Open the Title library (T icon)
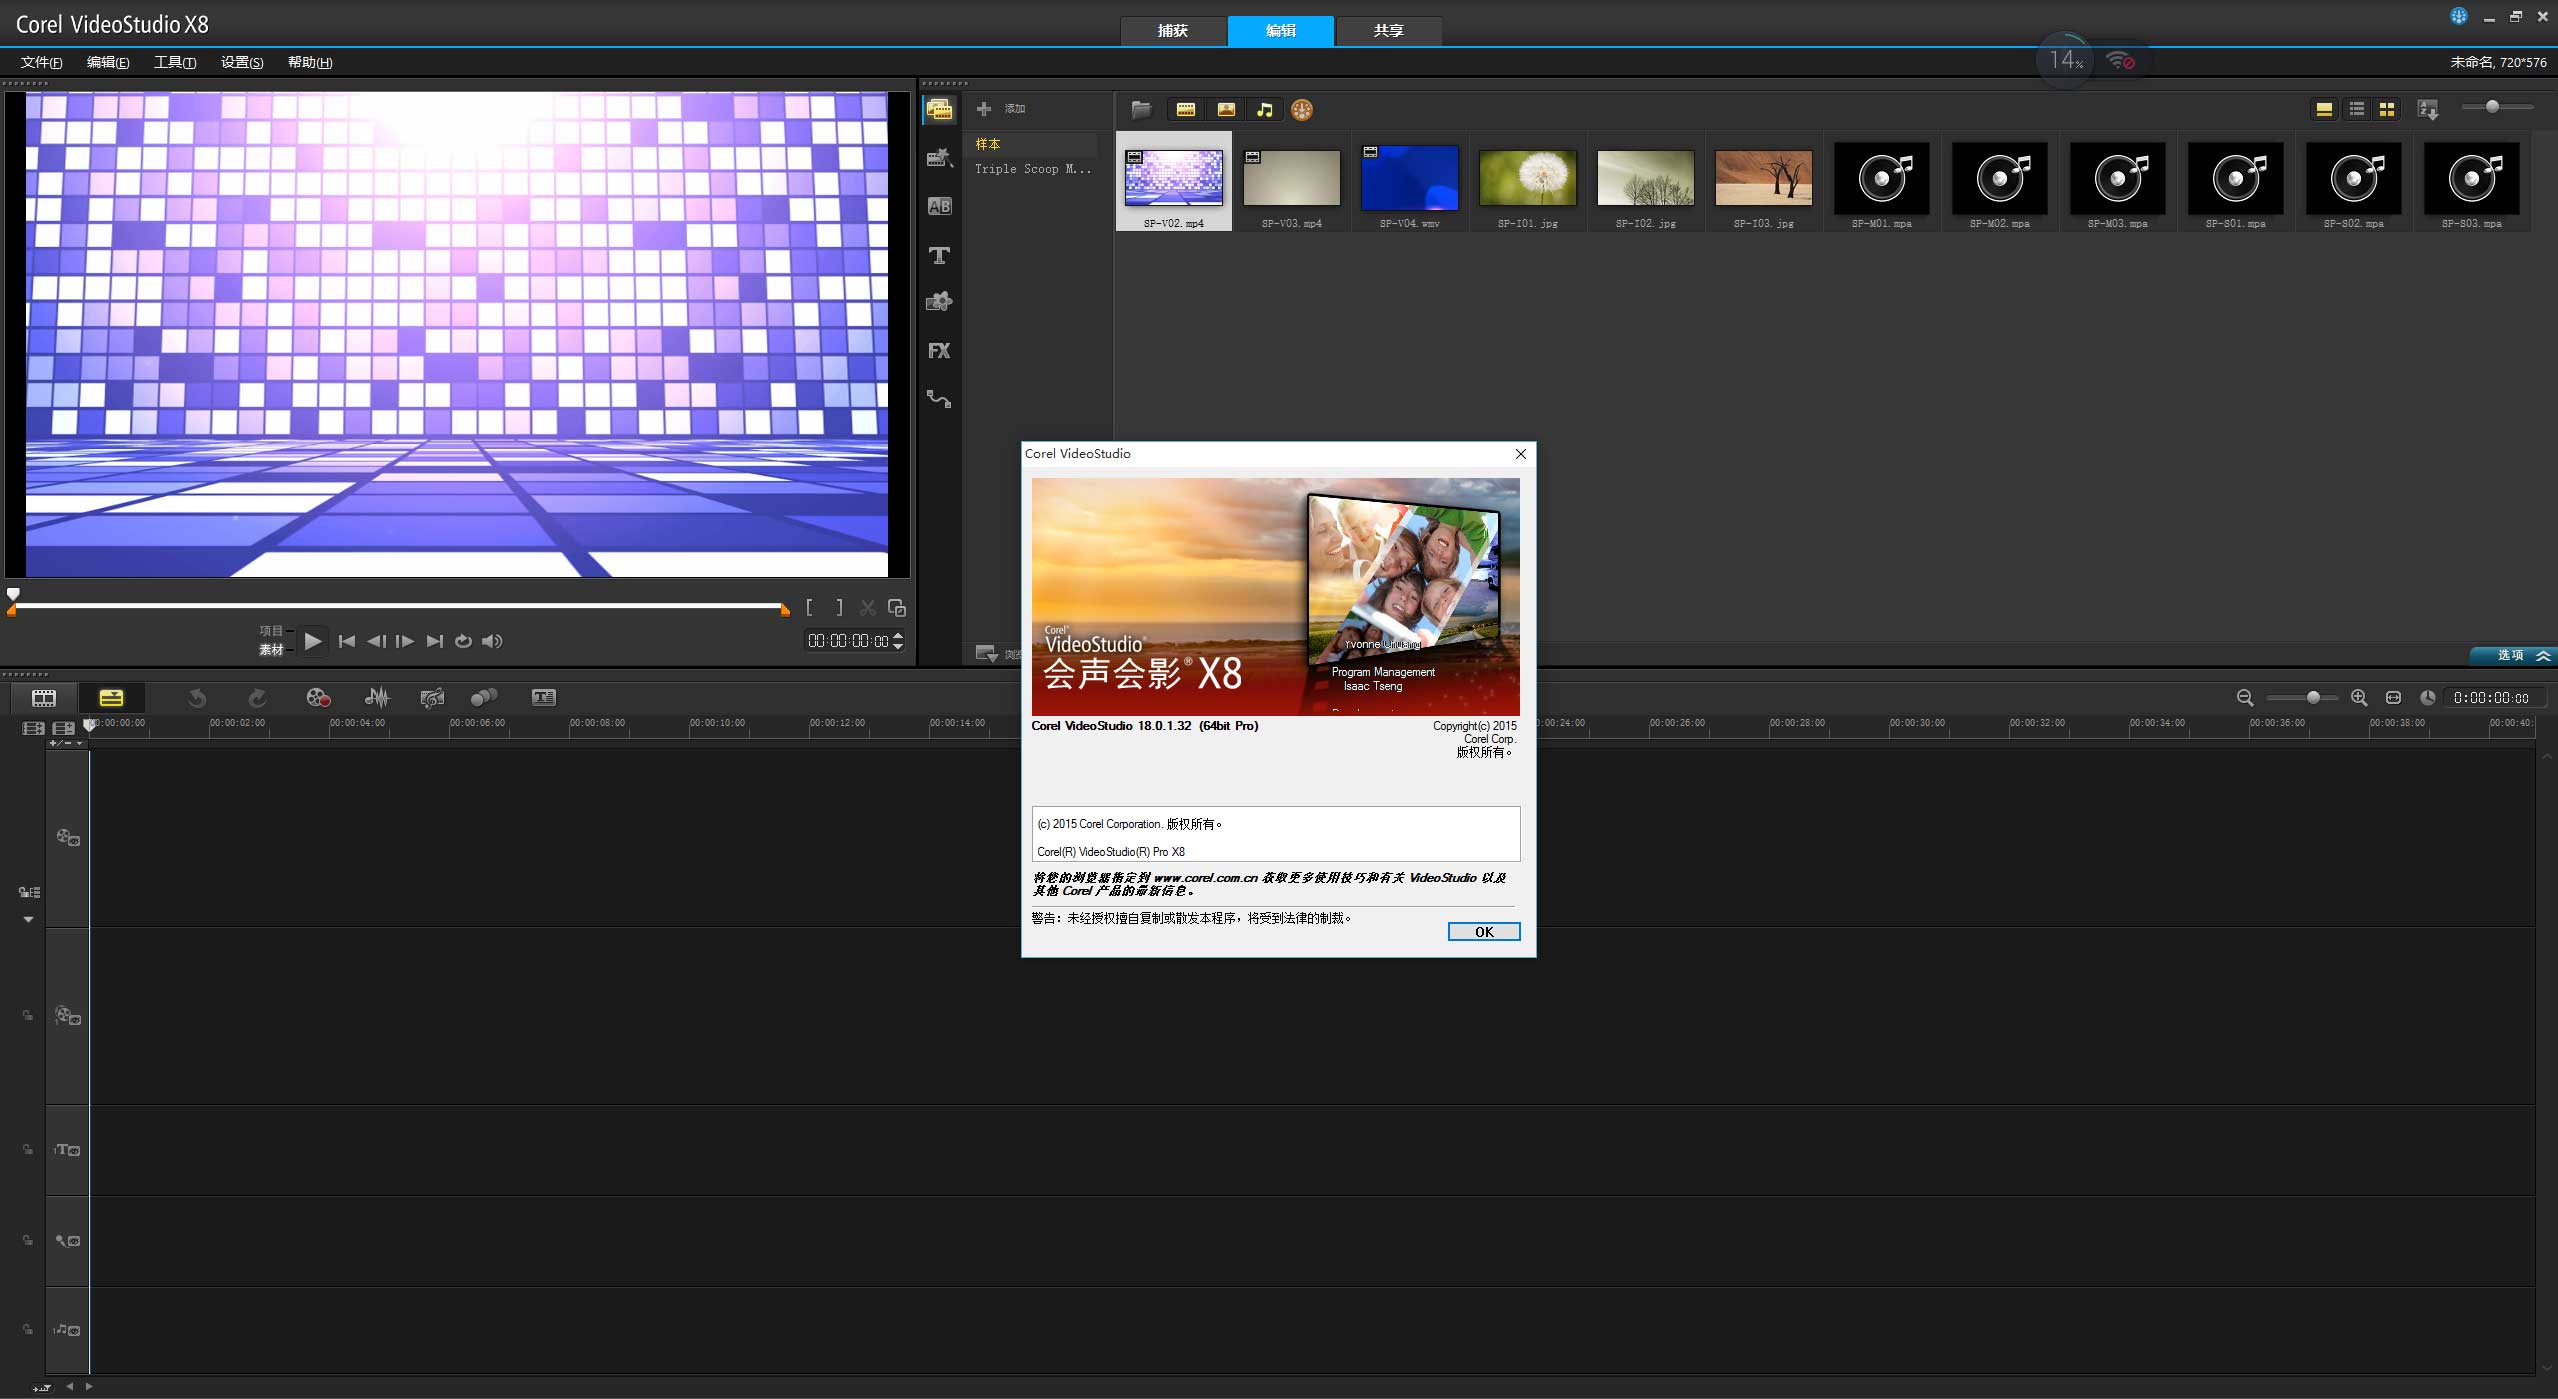Image resolution: width=2558 pixels, height=1399 pixels. (939, 256)
